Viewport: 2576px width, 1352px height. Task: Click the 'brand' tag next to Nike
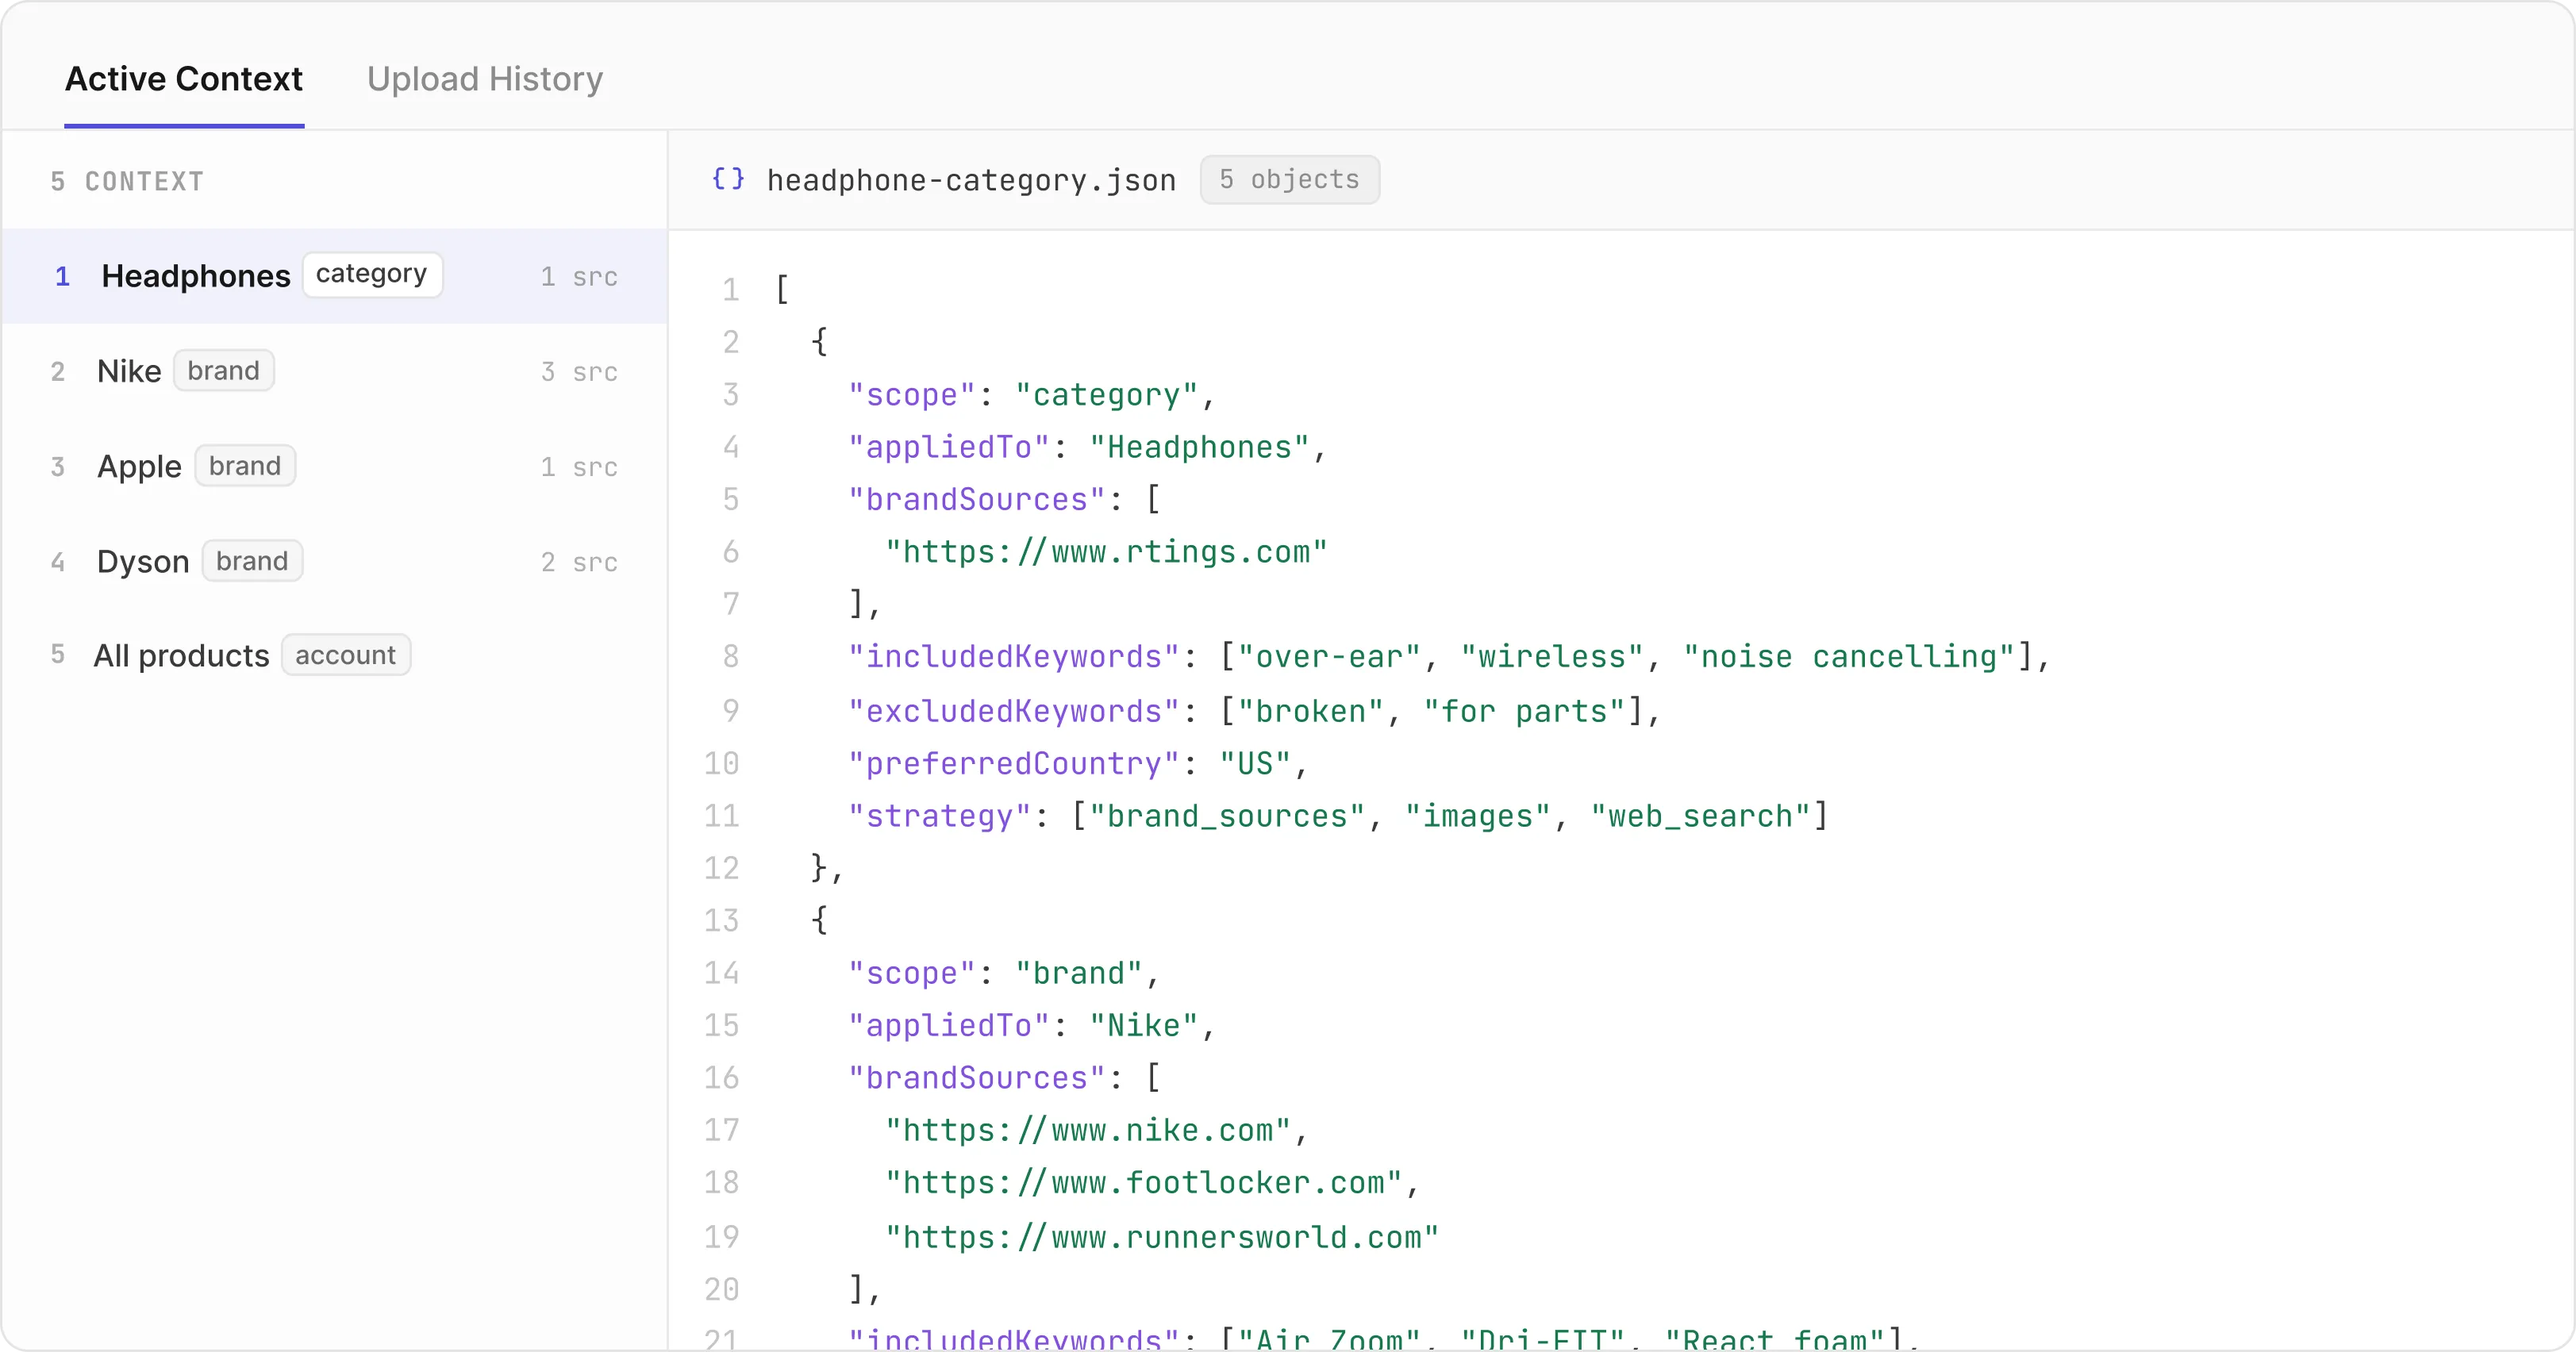[x=223, y=370]
